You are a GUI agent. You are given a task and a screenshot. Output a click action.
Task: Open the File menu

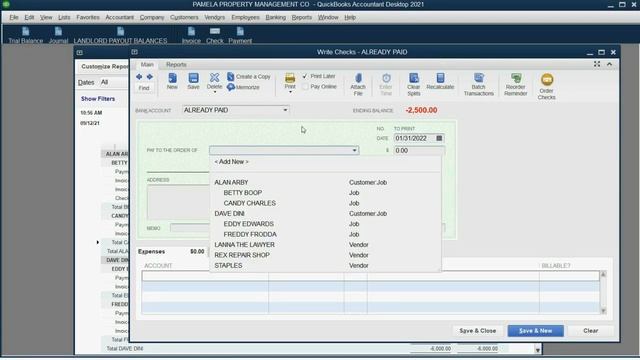(x=13, y=17)
